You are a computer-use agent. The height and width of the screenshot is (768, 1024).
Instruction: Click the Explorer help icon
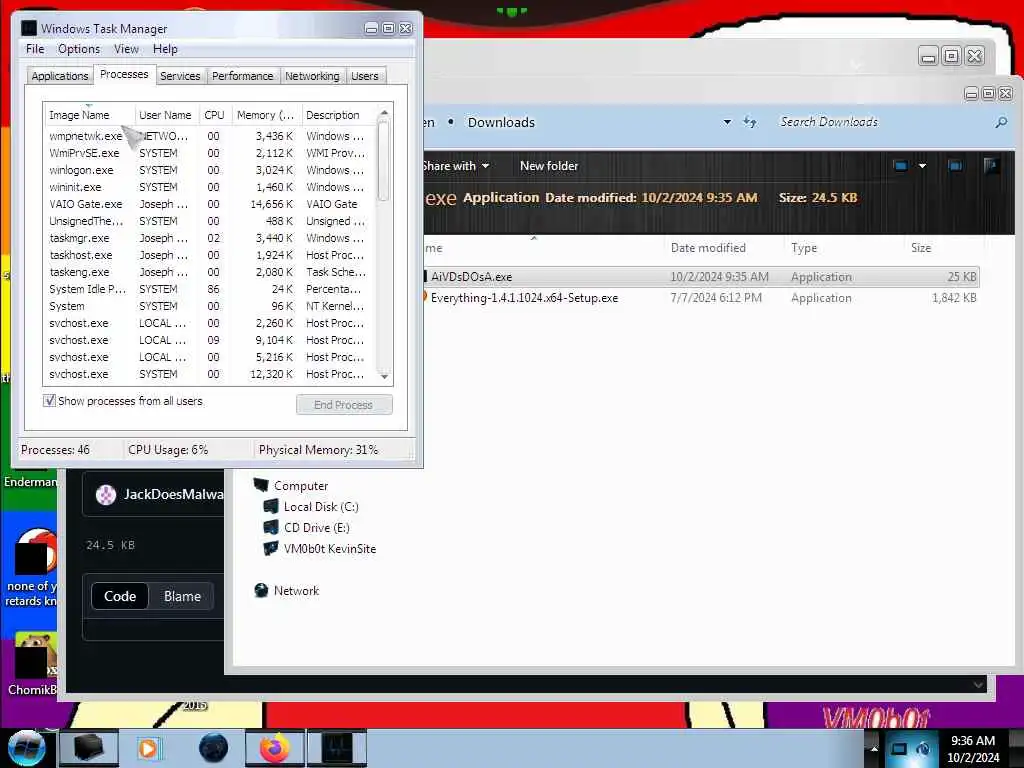click(991, 166)
